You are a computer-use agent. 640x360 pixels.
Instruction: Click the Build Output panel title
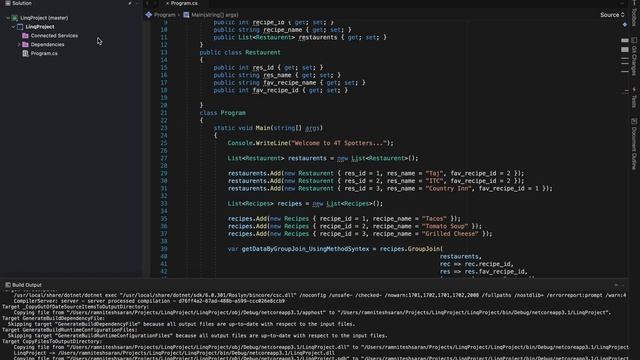click(x=27, y=285)
